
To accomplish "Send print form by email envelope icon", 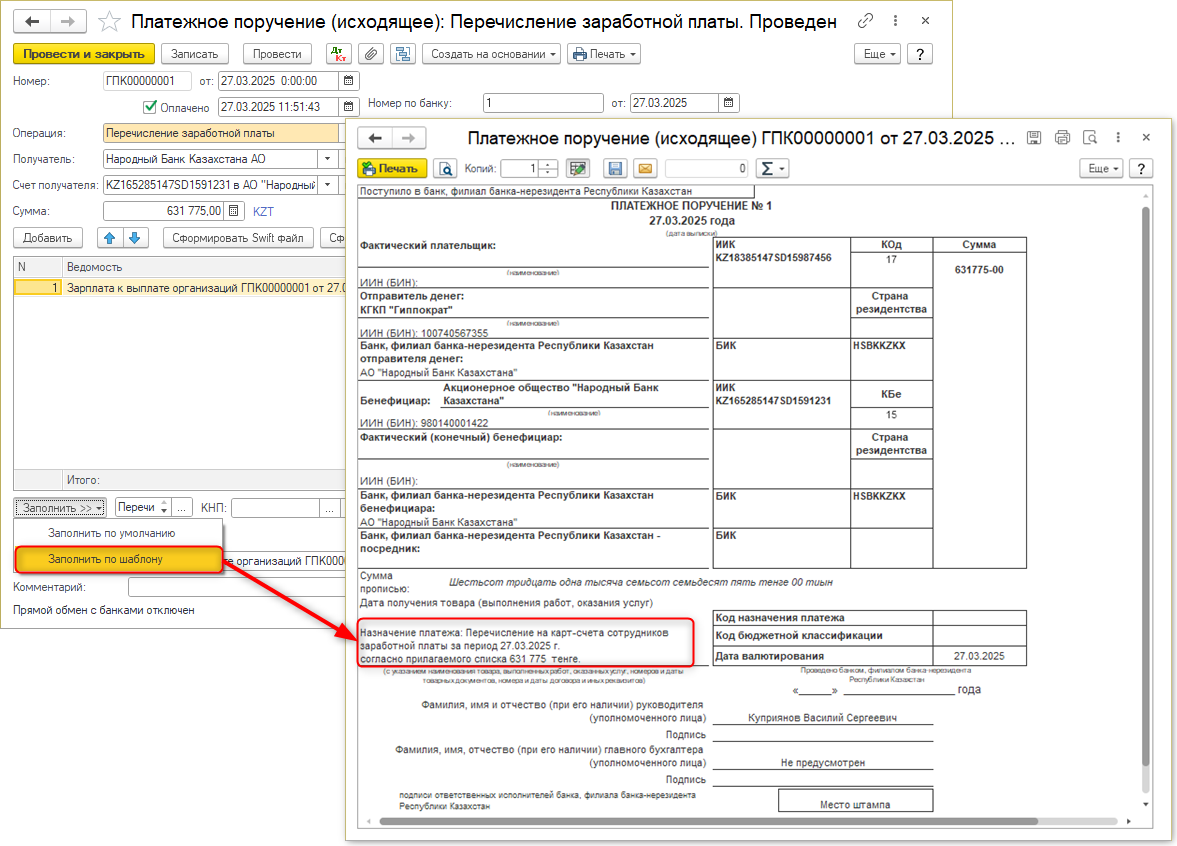I will point(645,169).
